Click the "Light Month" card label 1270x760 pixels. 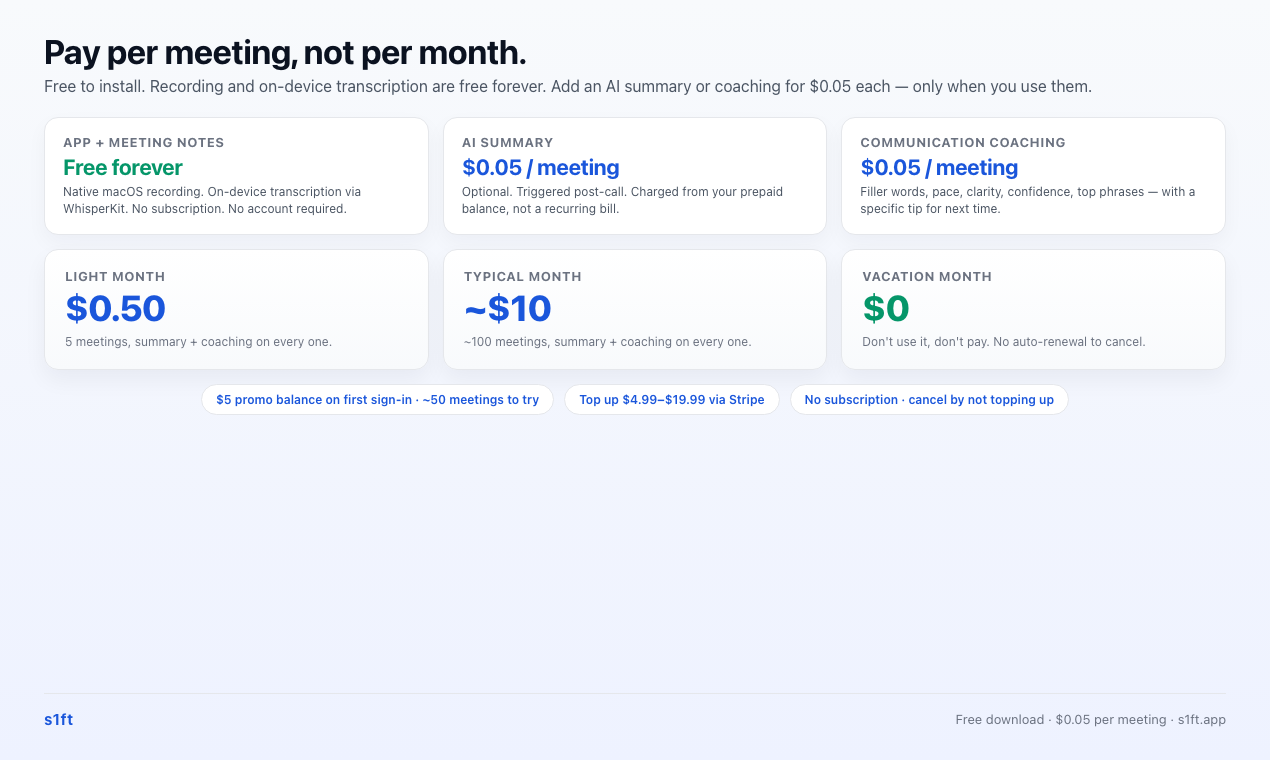point(115,277)
